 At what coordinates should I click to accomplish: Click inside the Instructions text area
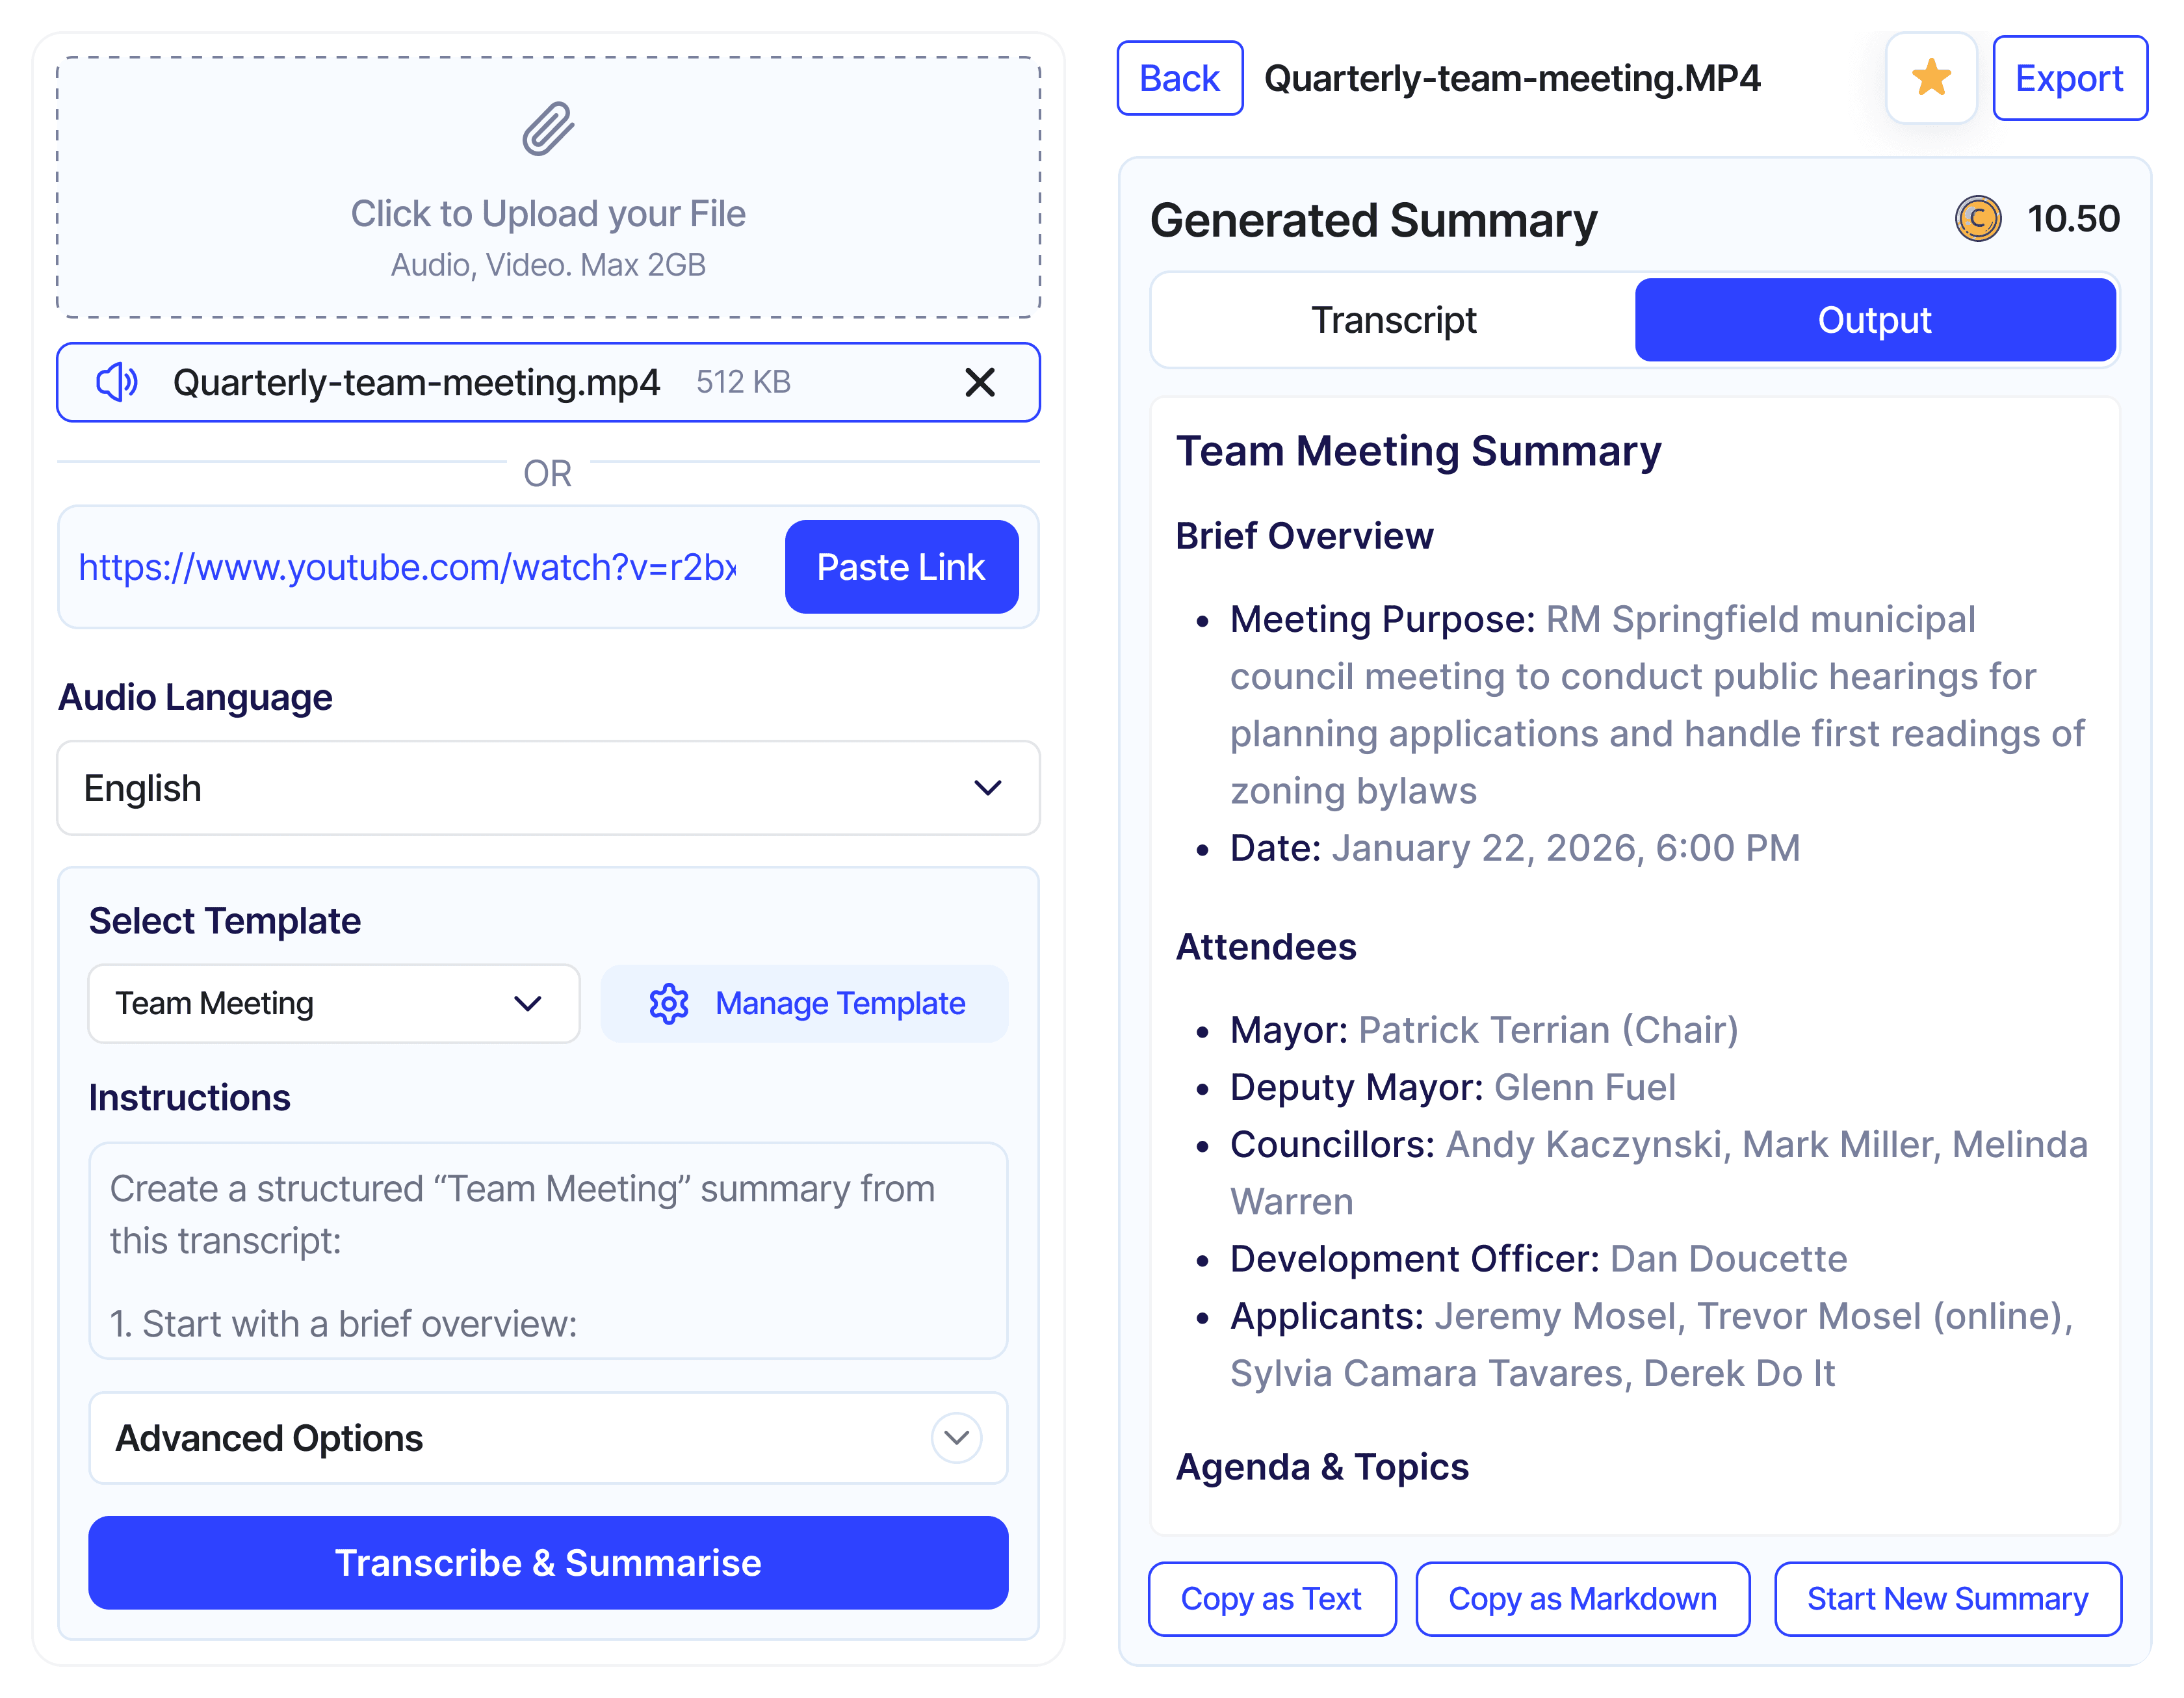[x=547, y=1250]
